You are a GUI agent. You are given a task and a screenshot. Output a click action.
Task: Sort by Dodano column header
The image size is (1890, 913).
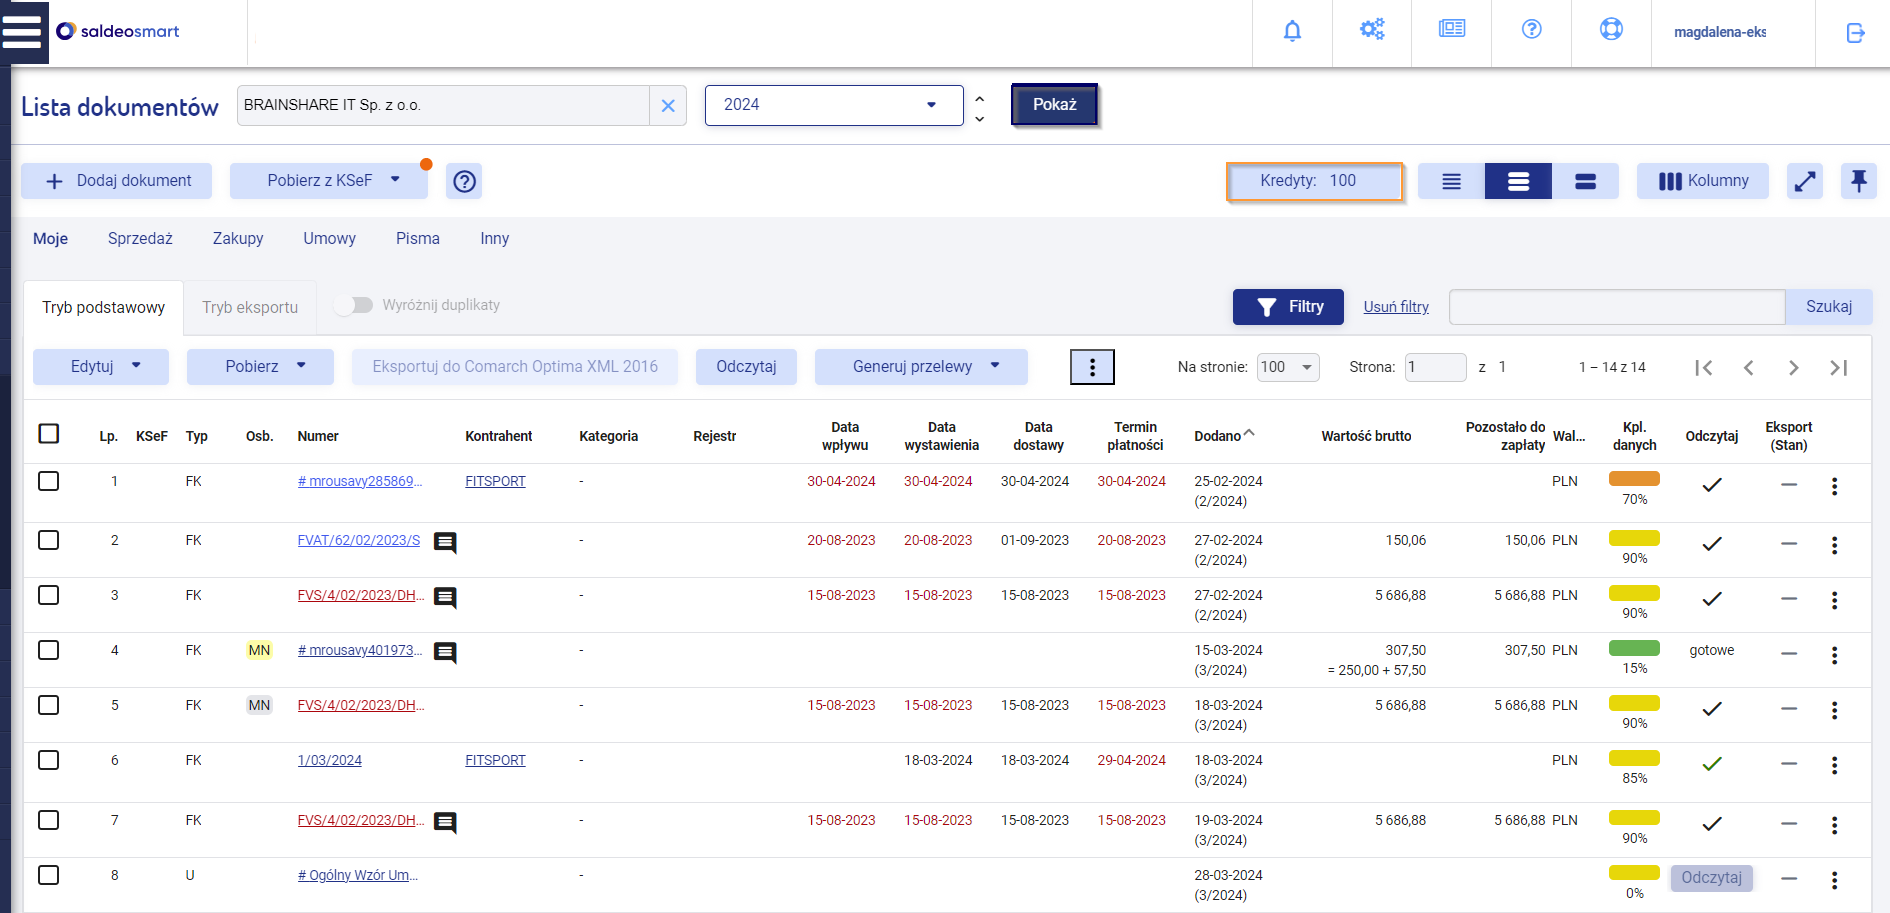(1224, 436)
